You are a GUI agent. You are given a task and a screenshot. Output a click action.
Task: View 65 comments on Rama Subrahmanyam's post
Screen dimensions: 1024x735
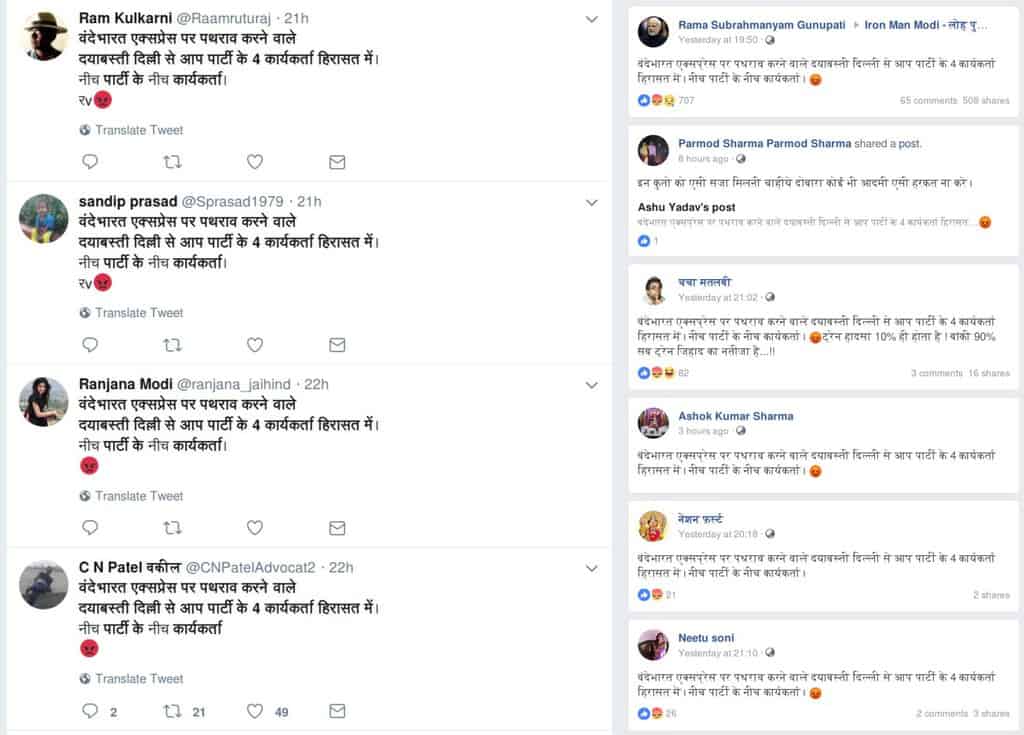pos(928,100)
